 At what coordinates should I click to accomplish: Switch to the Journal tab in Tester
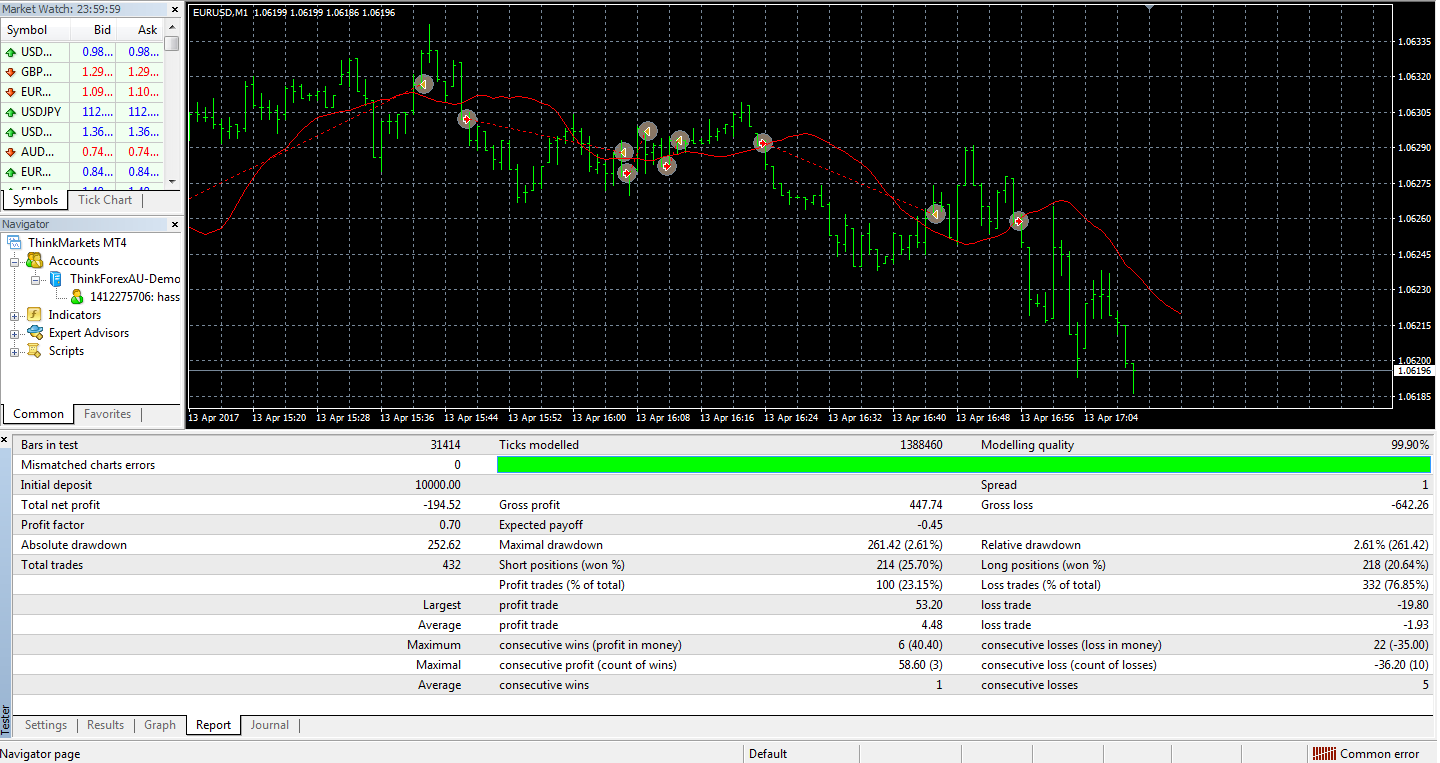(x=269, y=725)
